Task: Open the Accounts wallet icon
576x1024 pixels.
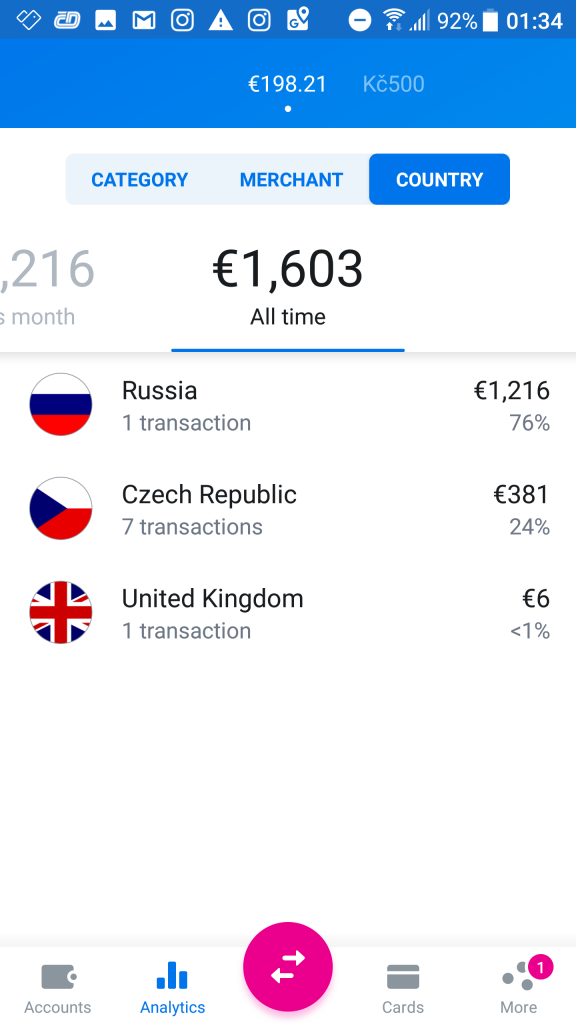Action: (59, 977)
